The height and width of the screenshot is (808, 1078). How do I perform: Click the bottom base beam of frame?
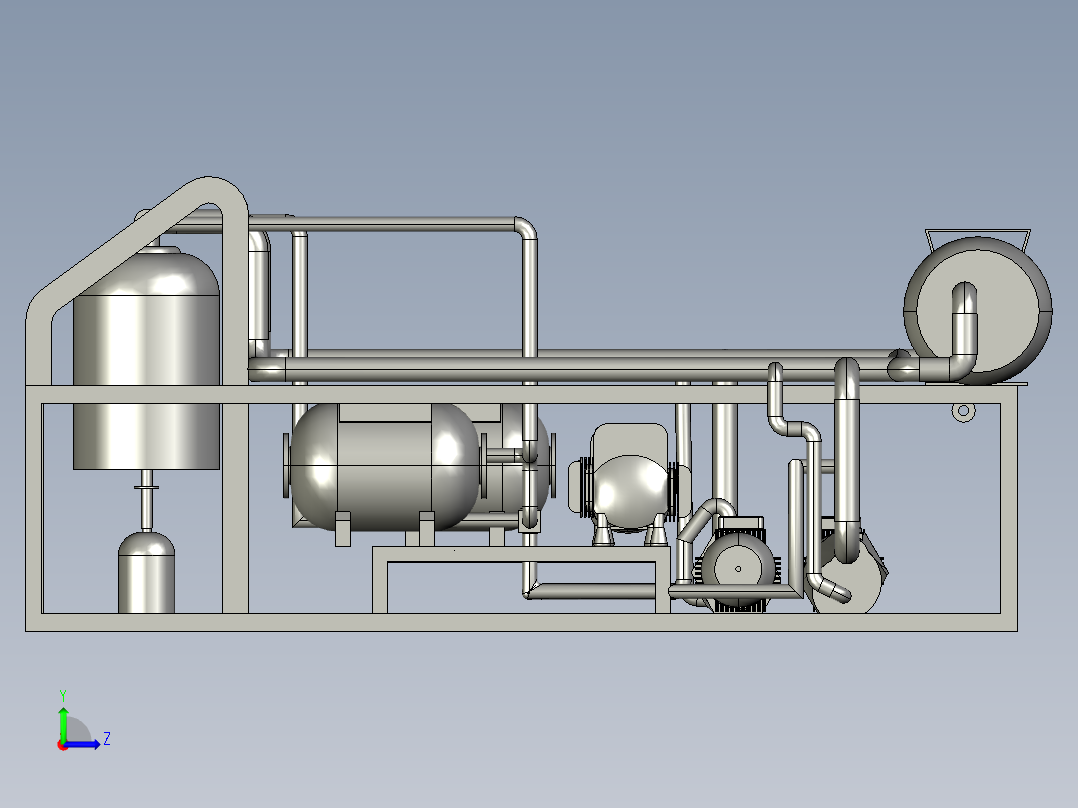pyautogui.click(x=521, y=622)
